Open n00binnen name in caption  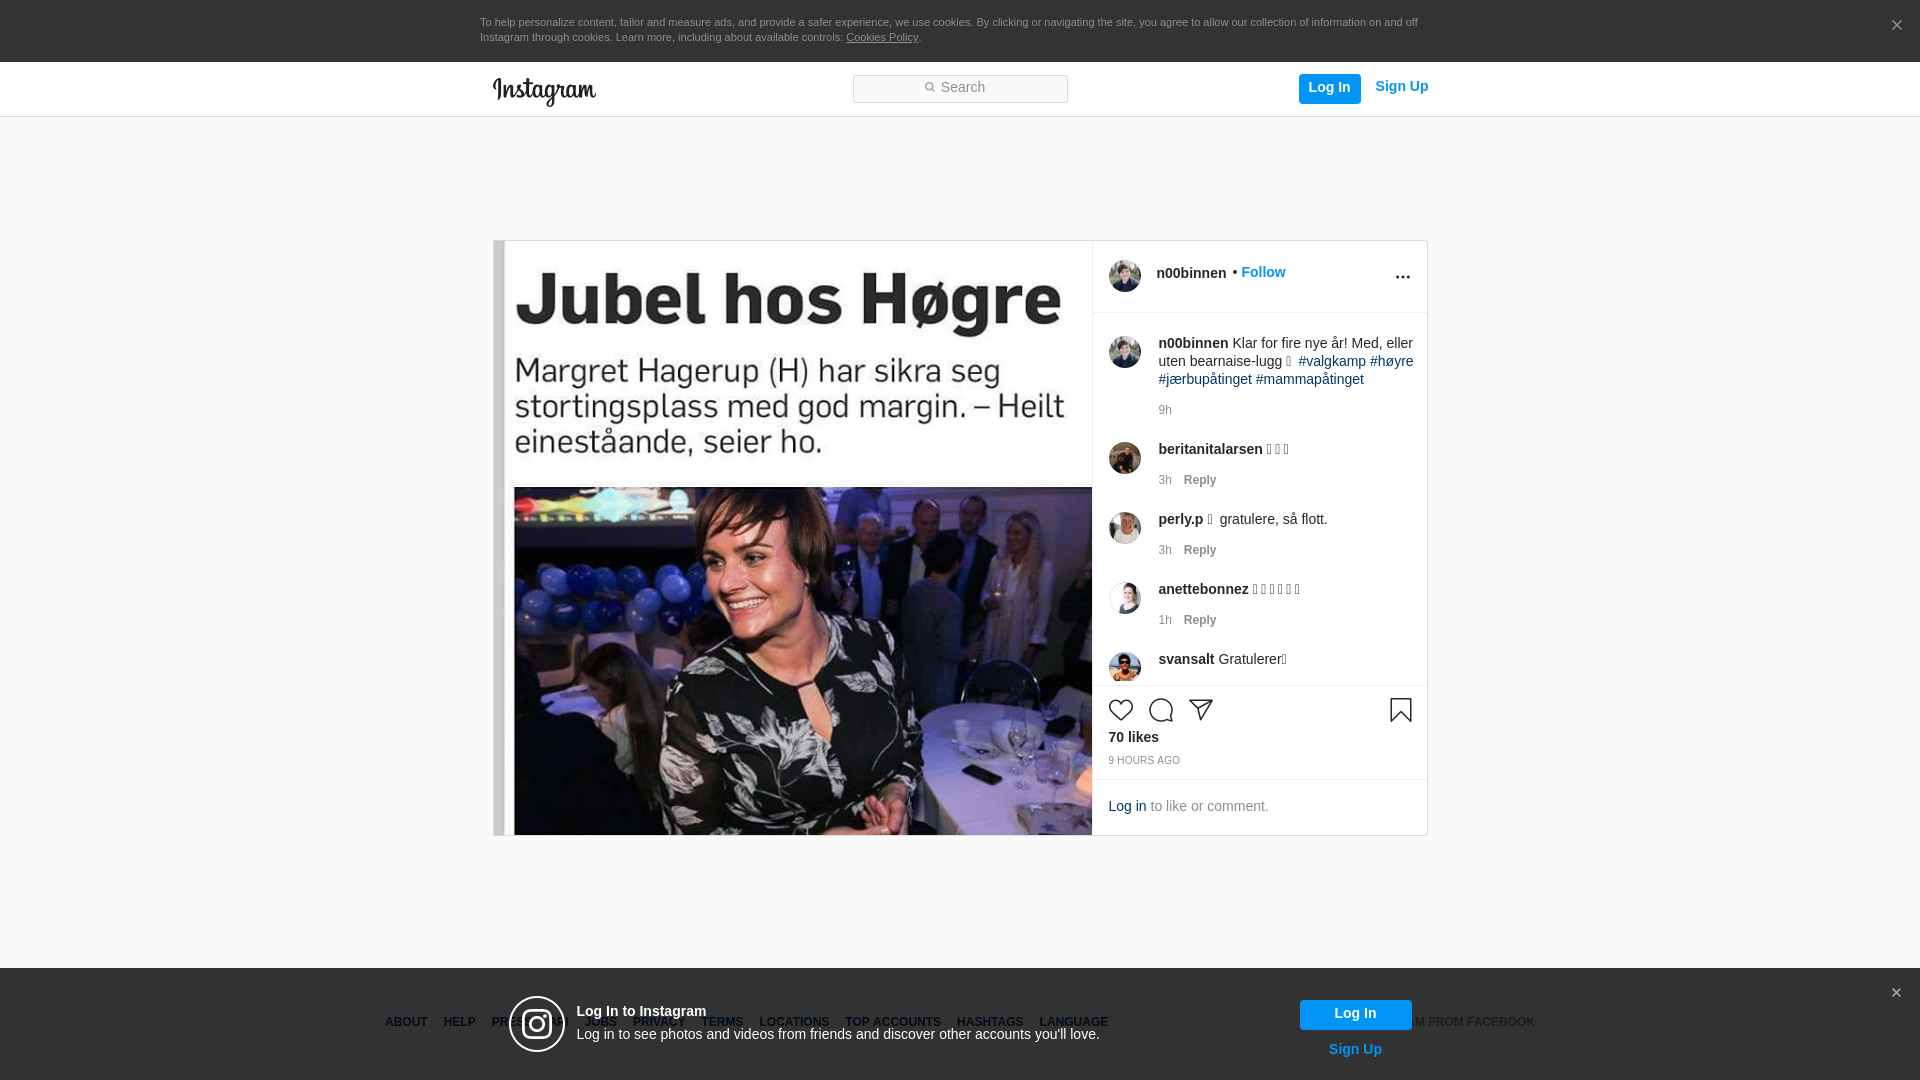tap(1193, 343)
